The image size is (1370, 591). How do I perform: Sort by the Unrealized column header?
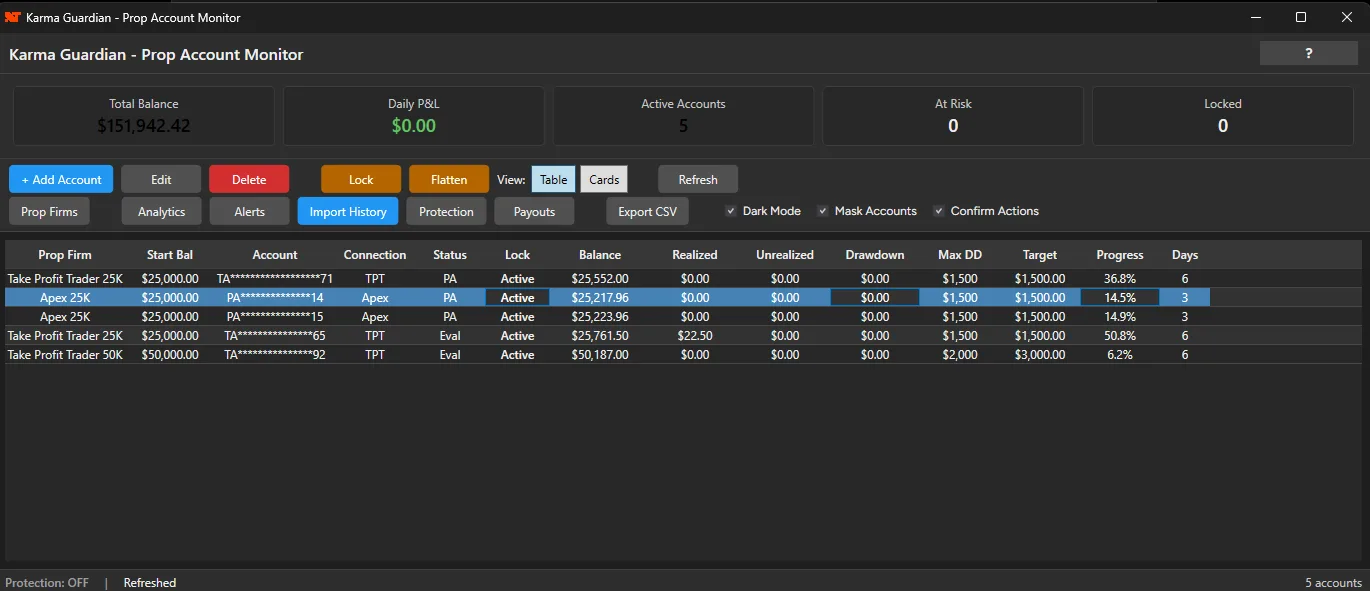pyautogui.click(x=785, y=255)
